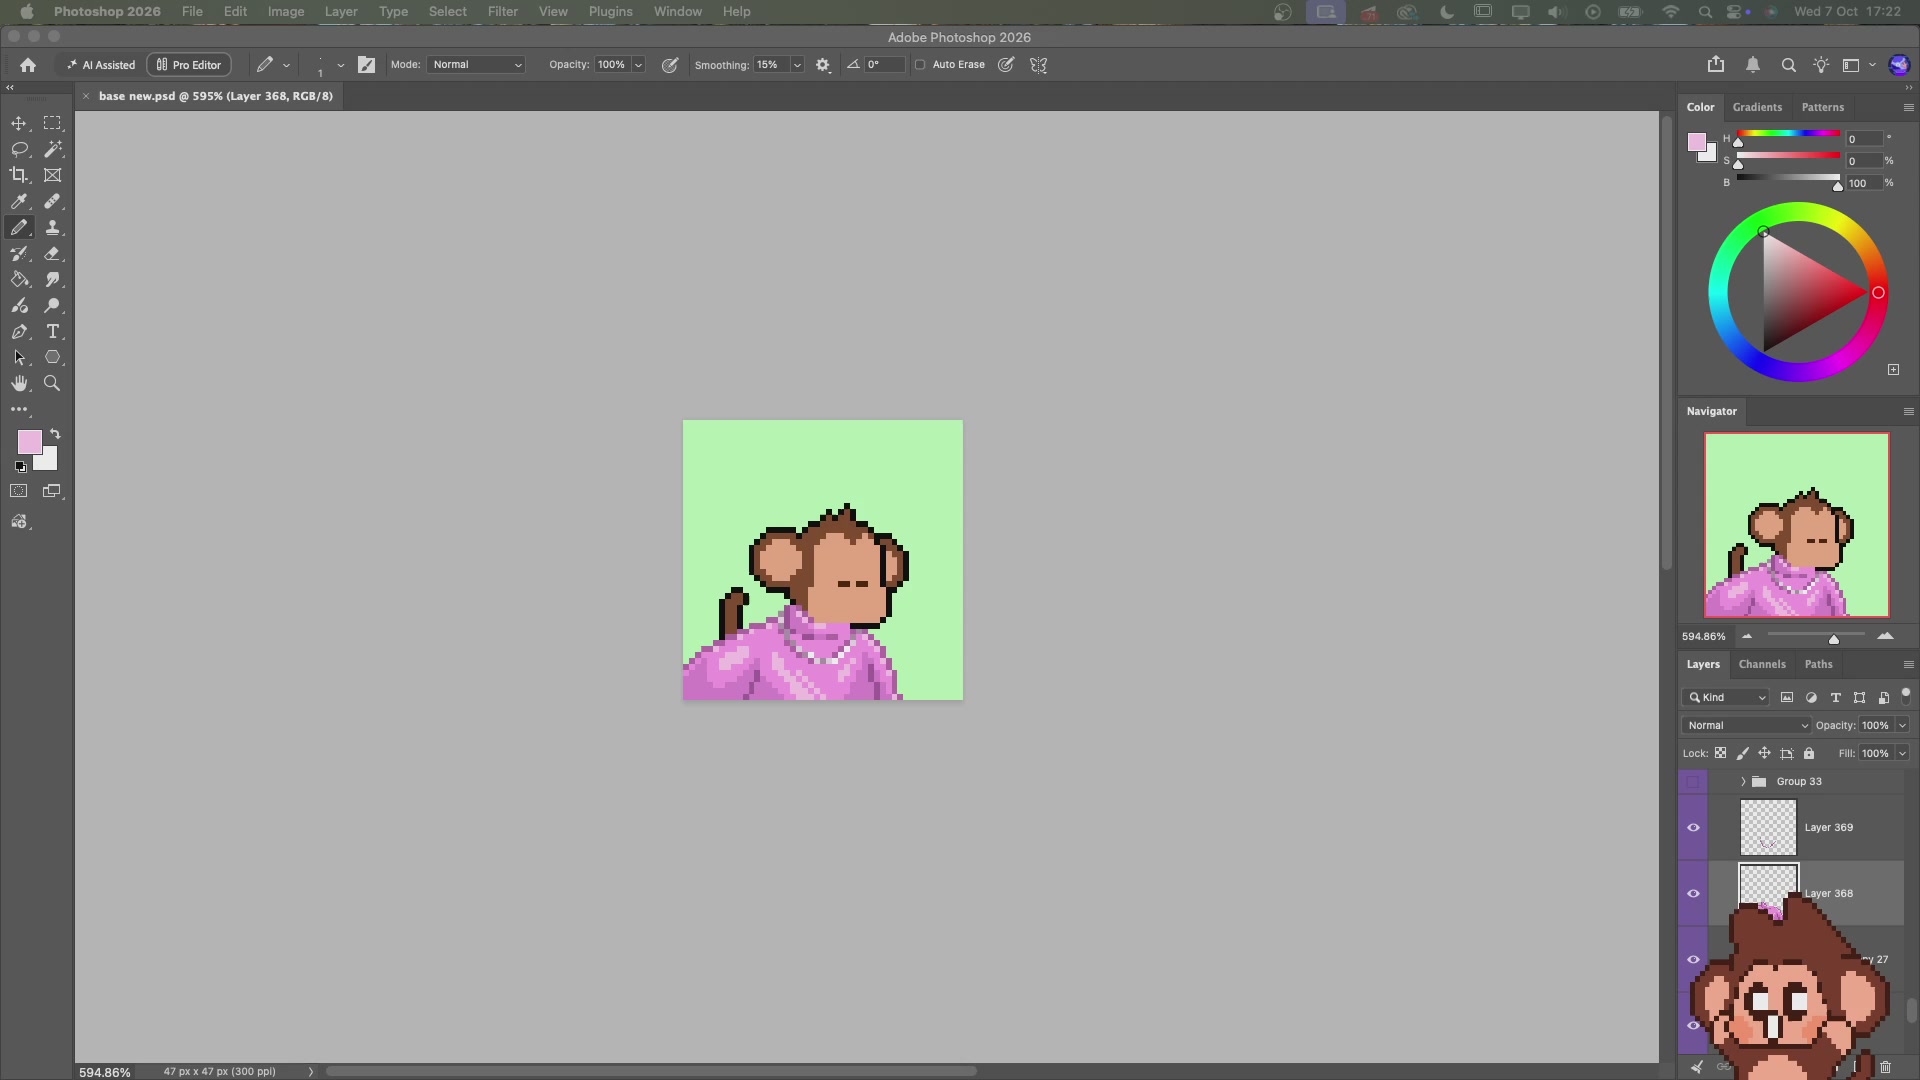Click the AI Assisted button
The height and width of the screenshot is (1080, 1920).
pos(100,65)
